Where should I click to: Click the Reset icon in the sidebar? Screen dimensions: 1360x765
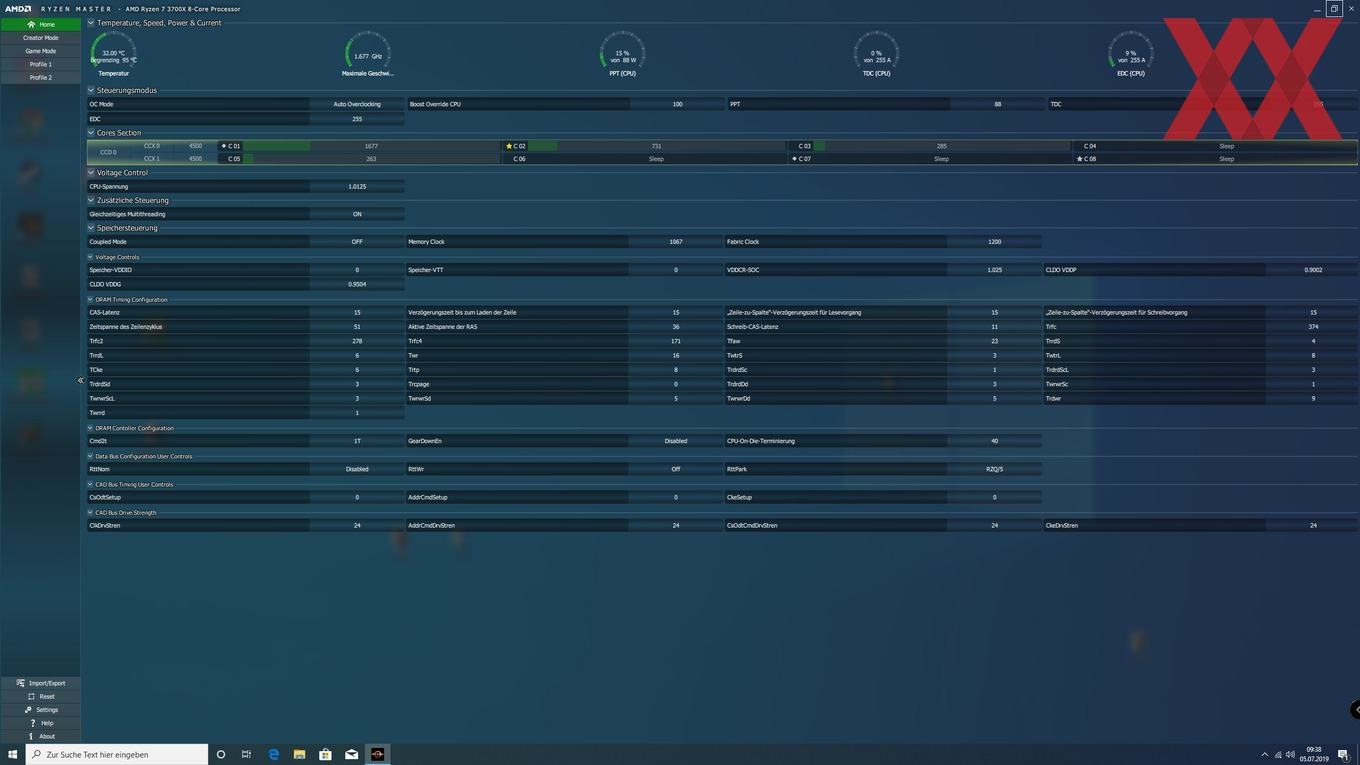tap(31, 696)
